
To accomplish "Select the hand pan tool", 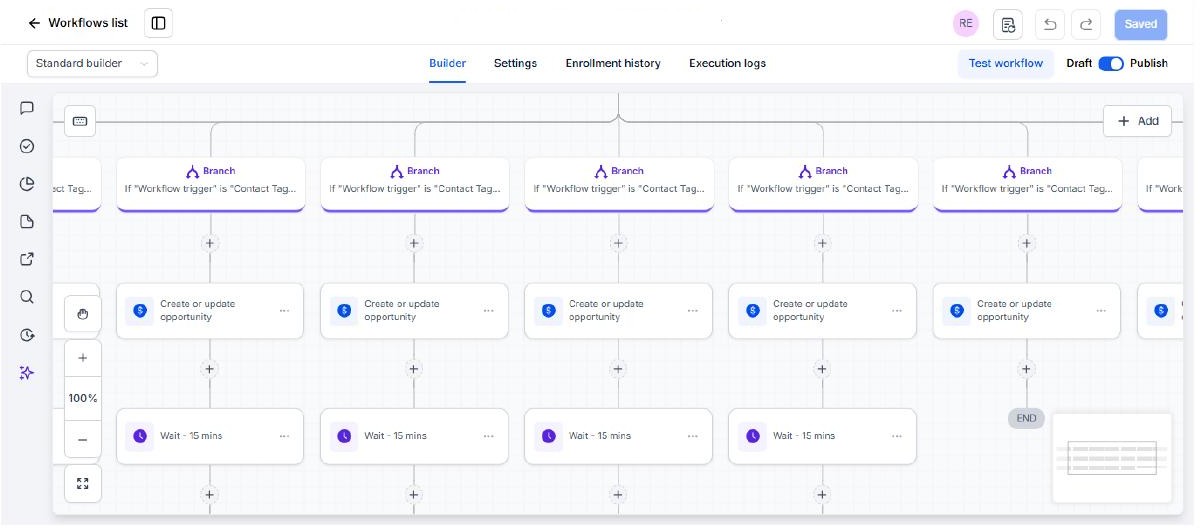I will tap(82, 314).
